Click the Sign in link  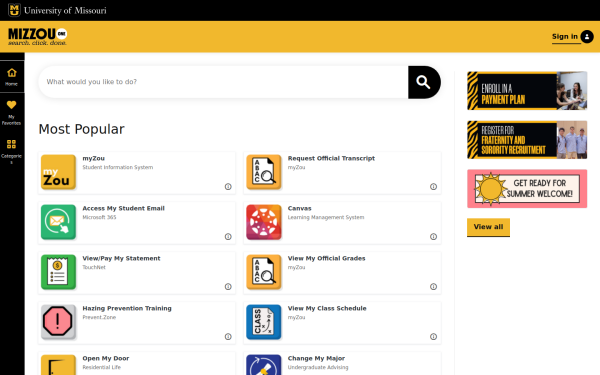(x=565, y=37)
